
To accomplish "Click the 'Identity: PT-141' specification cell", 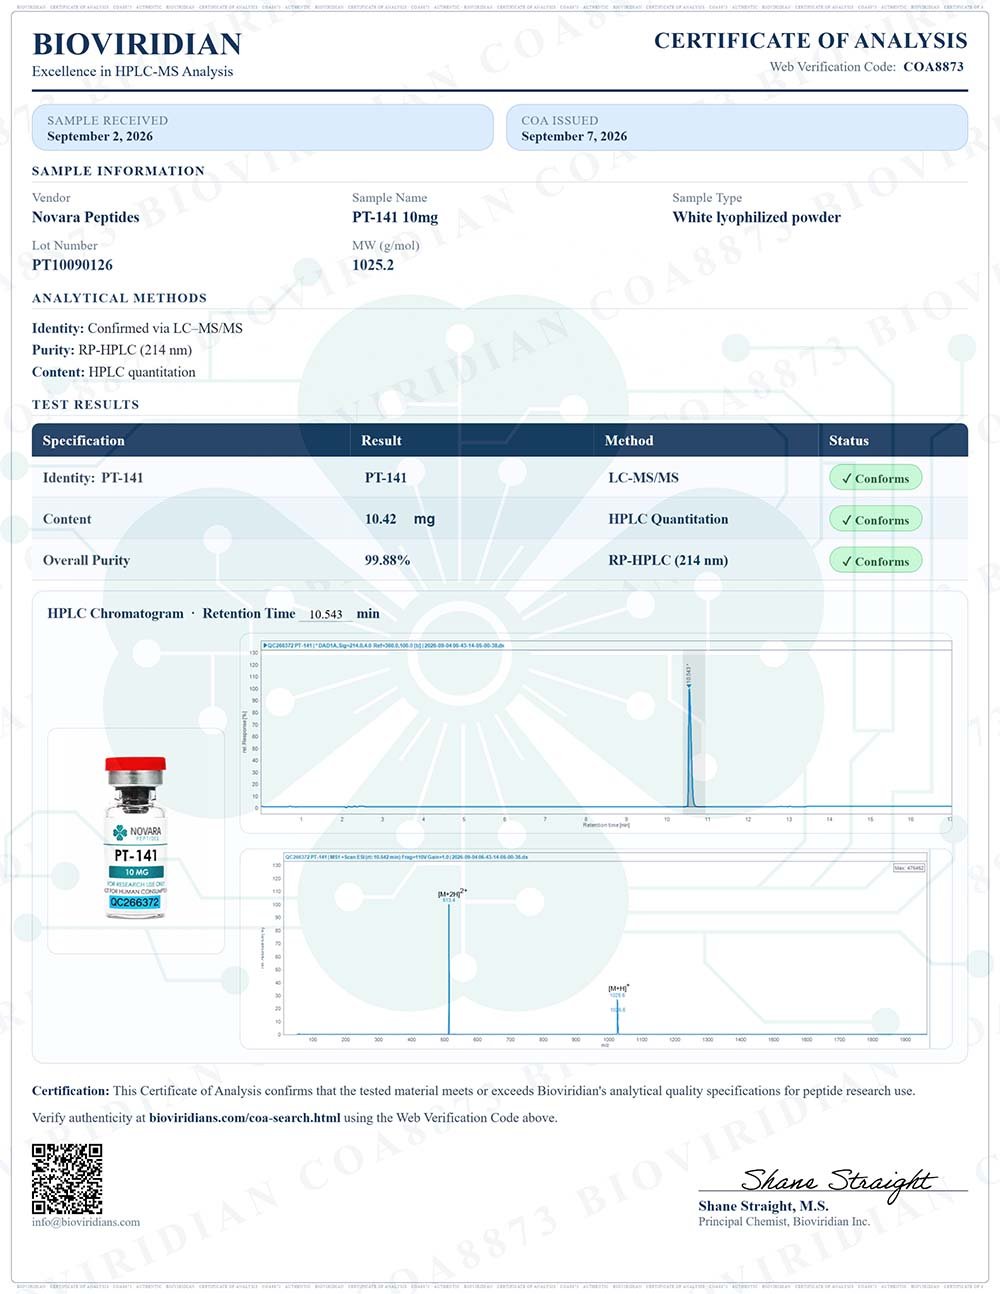I will click(93, 478).
